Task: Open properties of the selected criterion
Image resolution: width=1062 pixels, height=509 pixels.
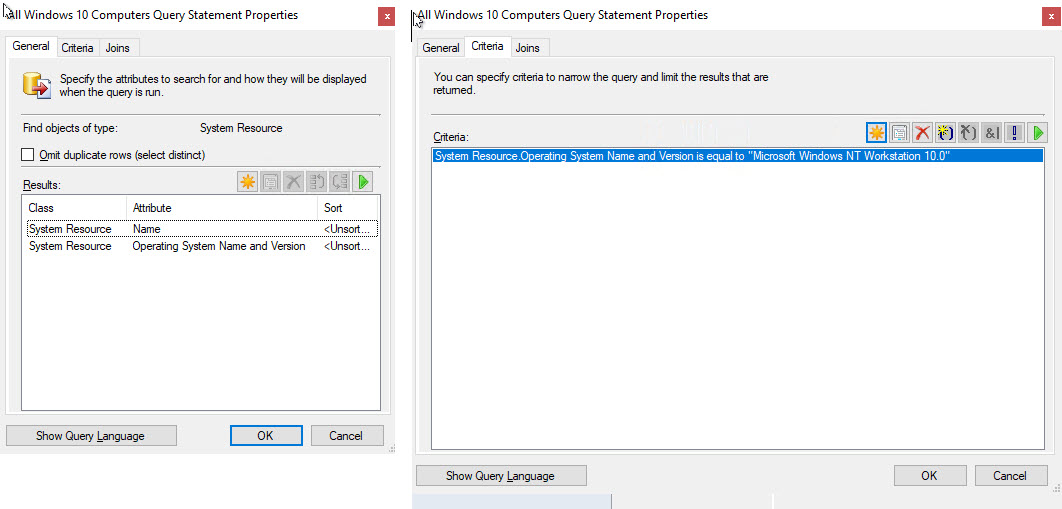Action: (x=899, y=132)
